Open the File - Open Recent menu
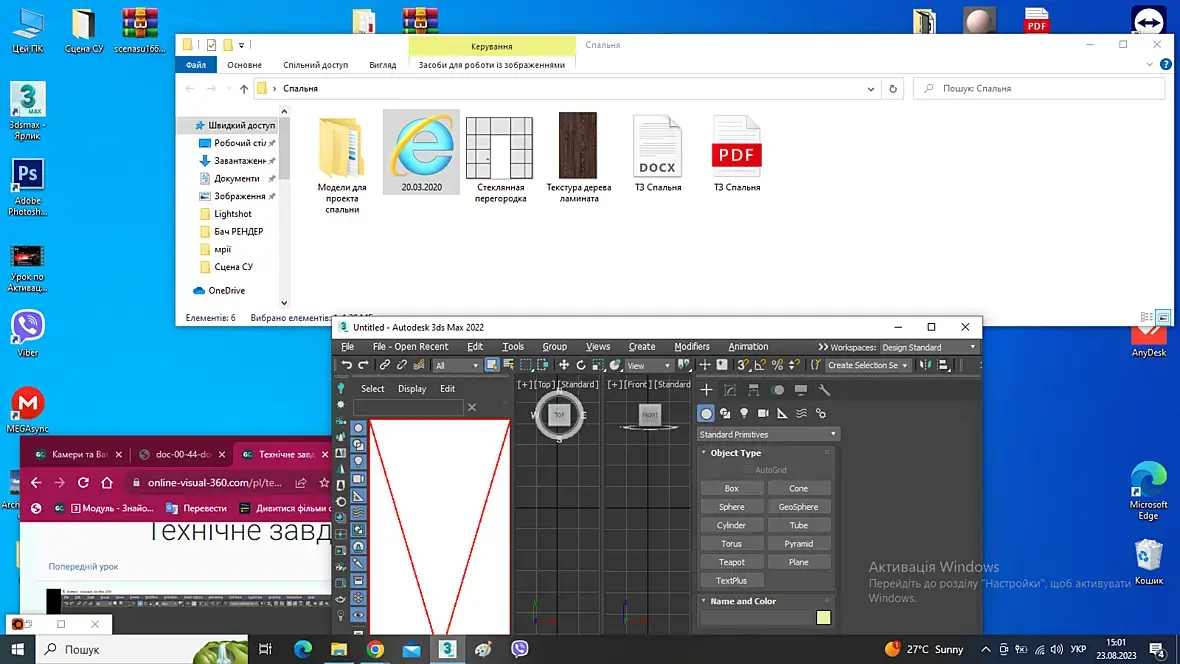 (410, 346)
